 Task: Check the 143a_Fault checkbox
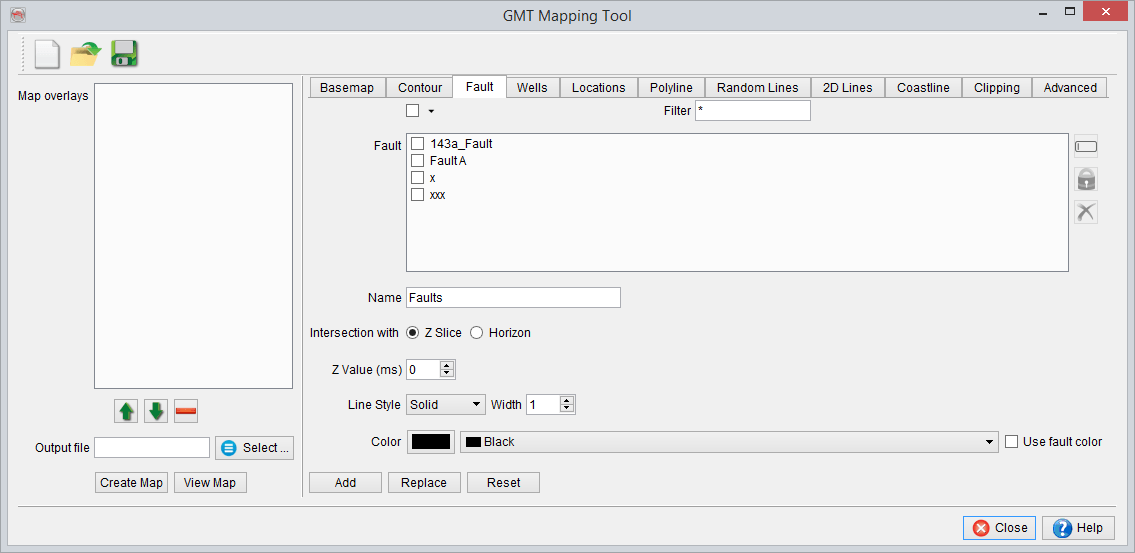point(418,144)
